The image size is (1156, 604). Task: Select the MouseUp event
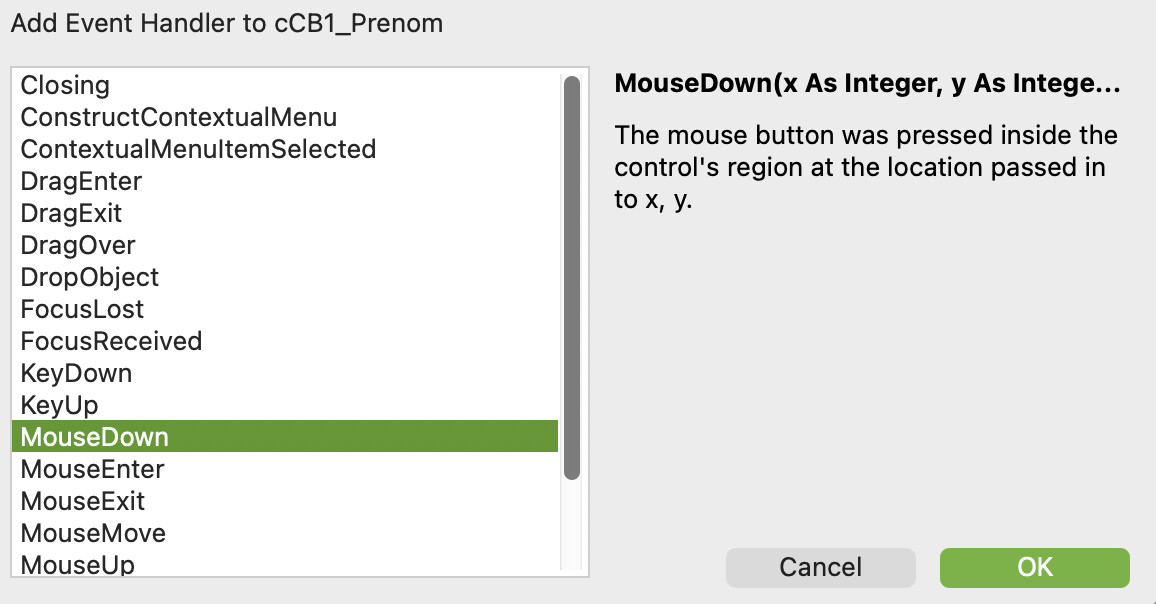pyautogui.click(x=77, y=565)
